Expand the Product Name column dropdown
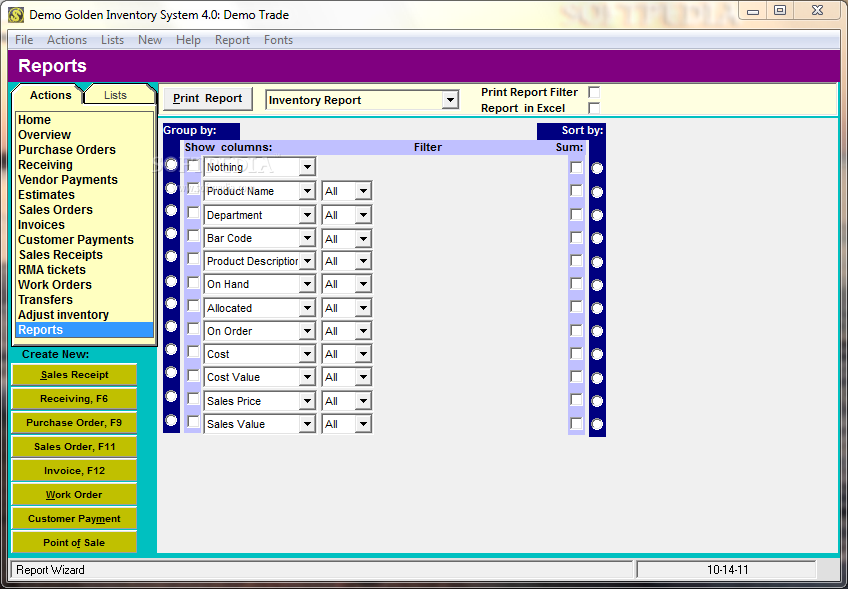 click(307, 191)
